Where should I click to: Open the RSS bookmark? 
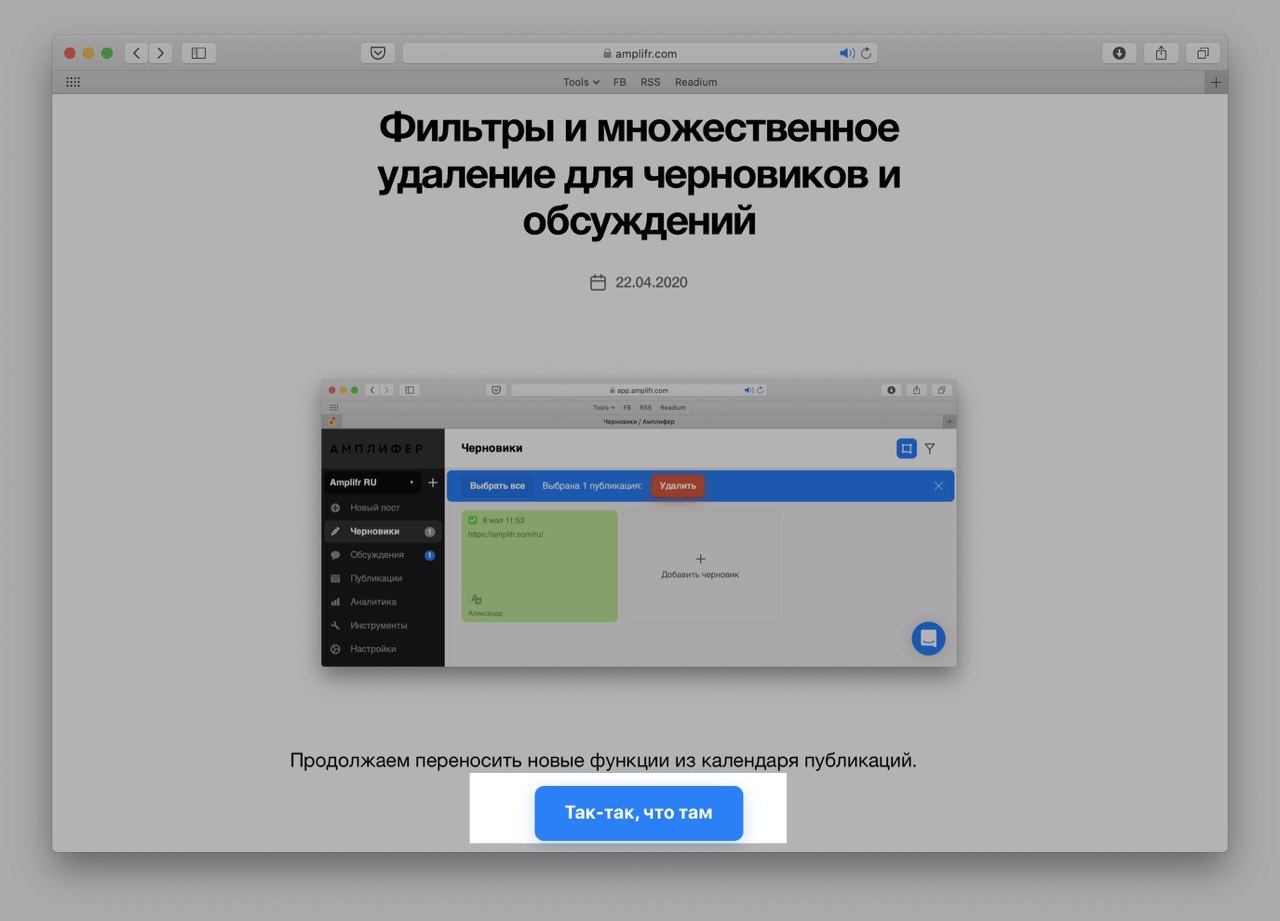pos(651,82)
